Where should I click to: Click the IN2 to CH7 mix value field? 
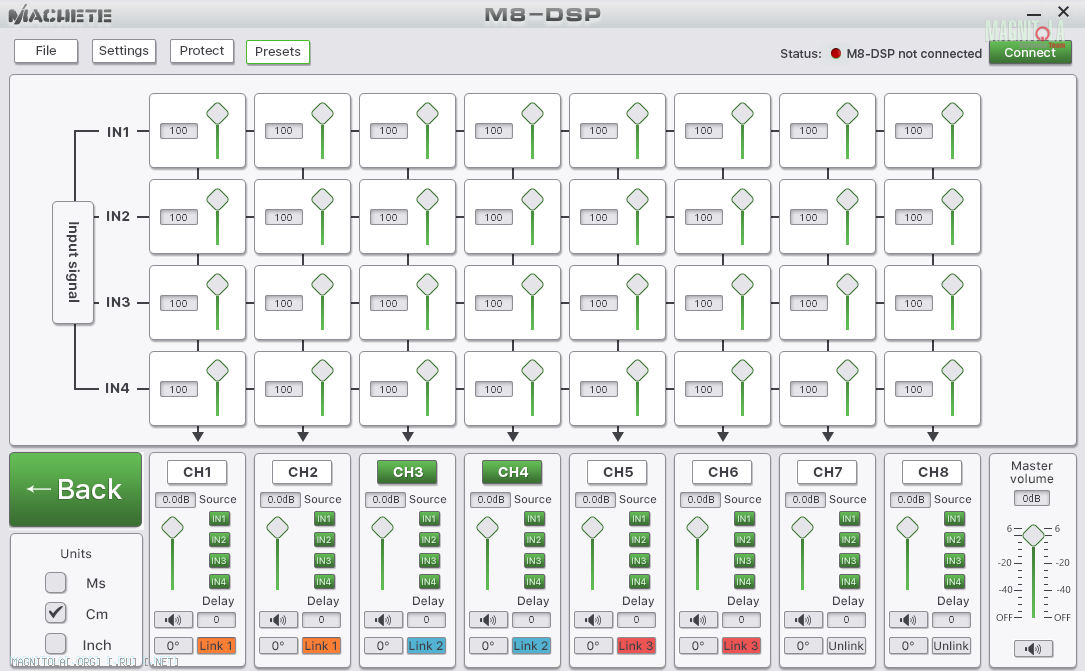[808, 217]
